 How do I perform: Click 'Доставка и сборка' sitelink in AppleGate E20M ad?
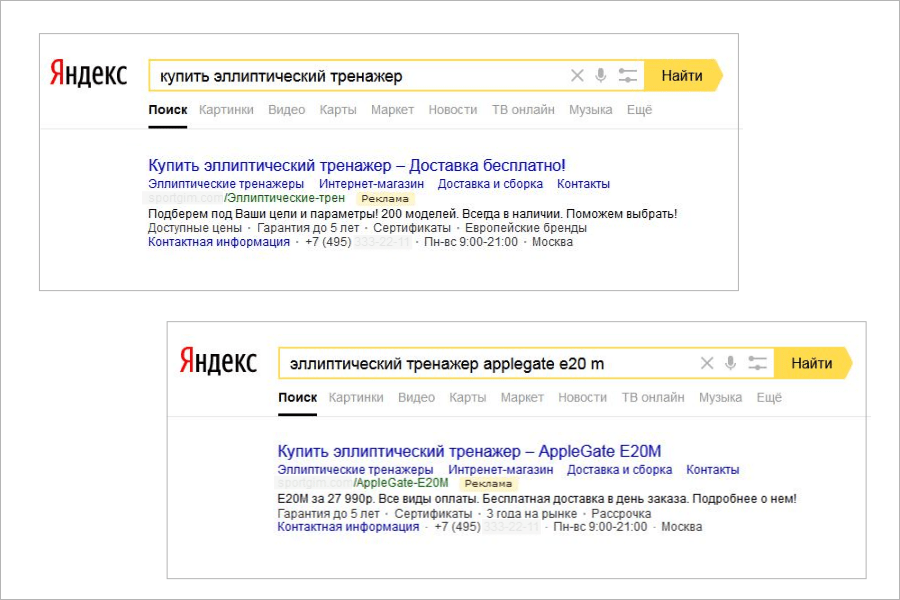point(619,470)
